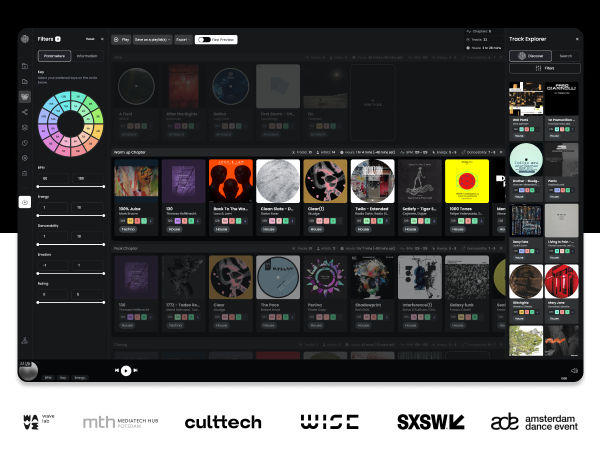The image size is (600, 454).
Task: Select the Shadowprint track cover
Action: click(x=372, y=277)
